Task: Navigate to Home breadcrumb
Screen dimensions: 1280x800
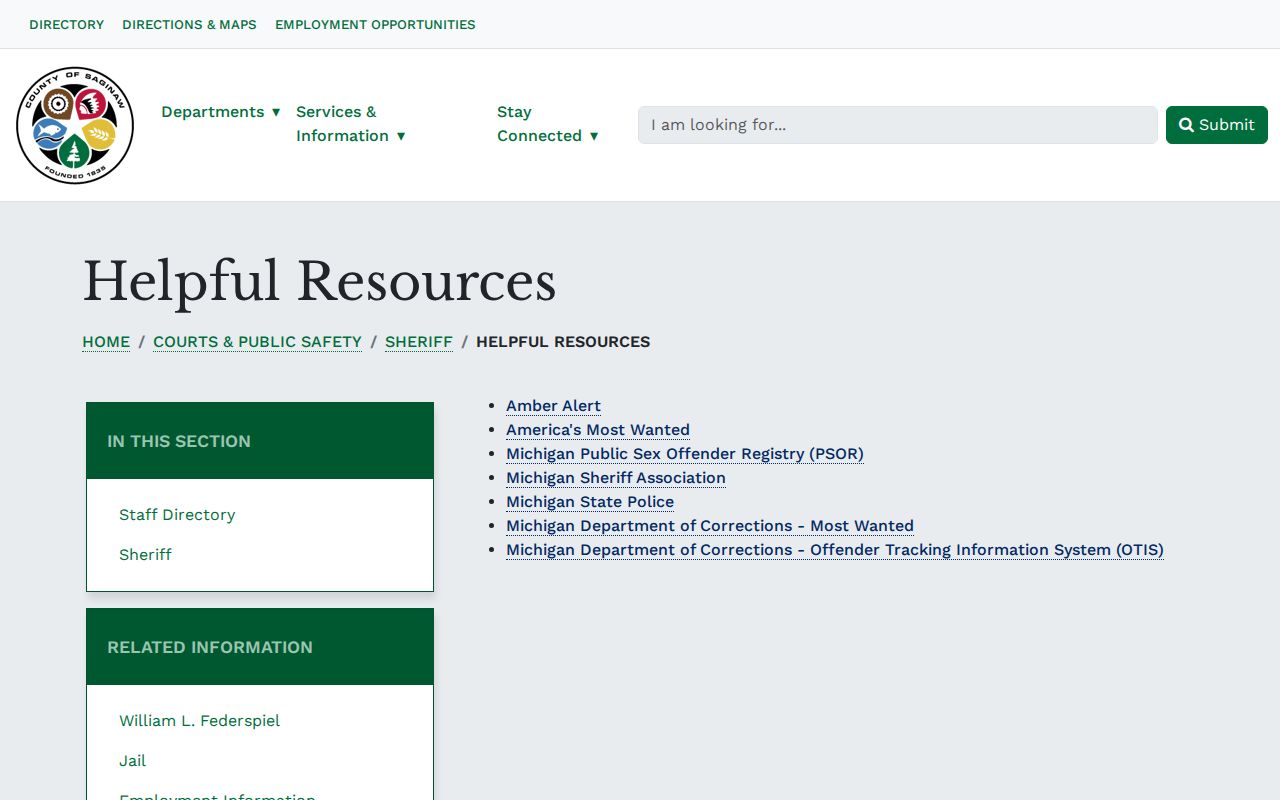Action: tap(106, 342)
